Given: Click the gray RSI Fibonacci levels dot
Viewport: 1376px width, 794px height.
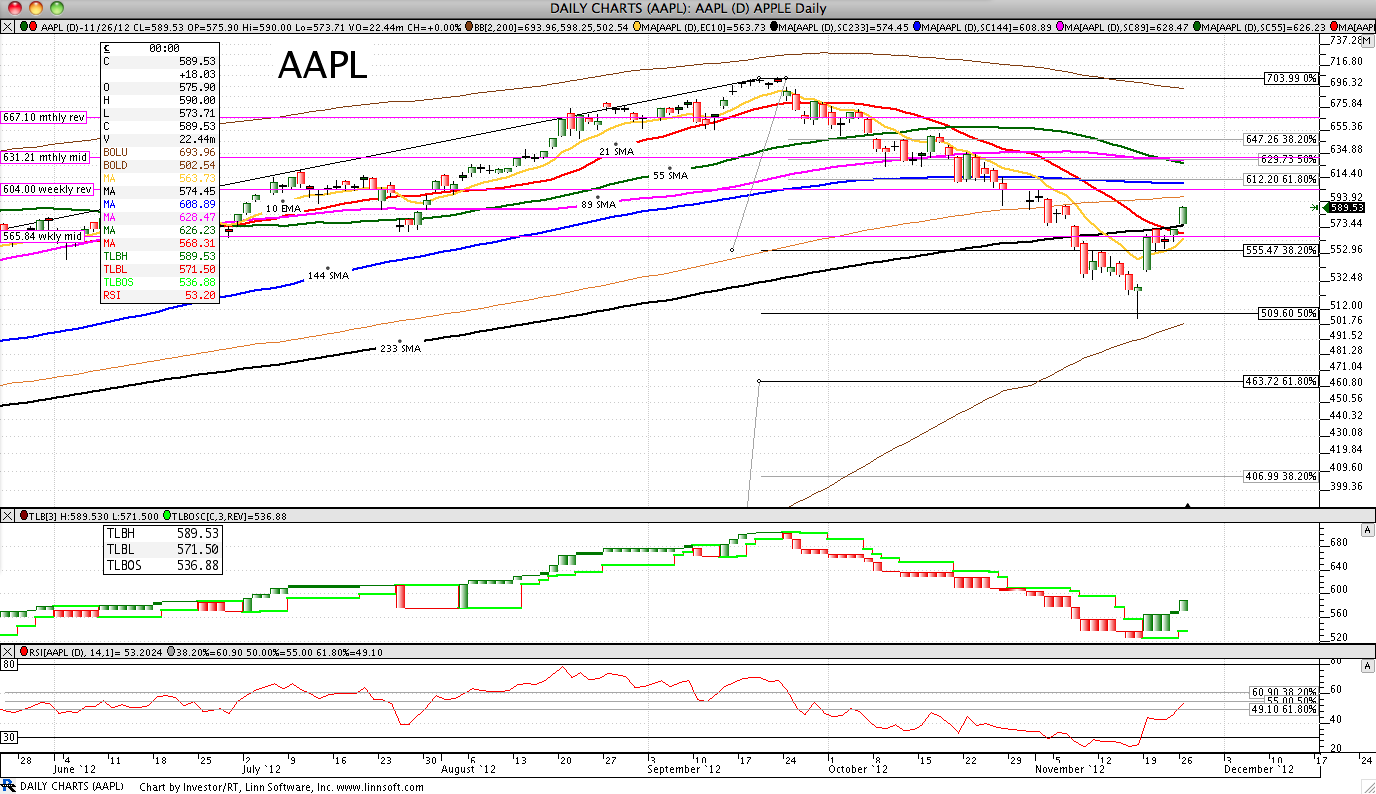Looking at the screenshot, I should click(173, 652).
